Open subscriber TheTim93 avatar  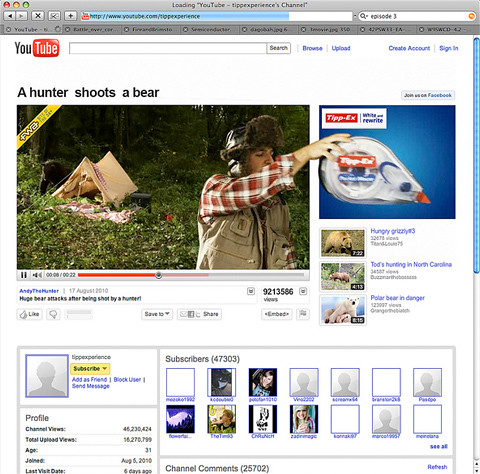(221, 419)
